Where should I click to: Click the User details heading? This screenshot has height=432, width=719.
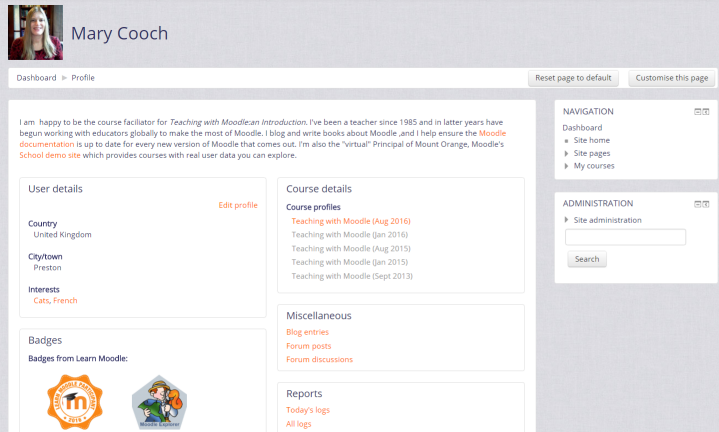click(55, 189)
